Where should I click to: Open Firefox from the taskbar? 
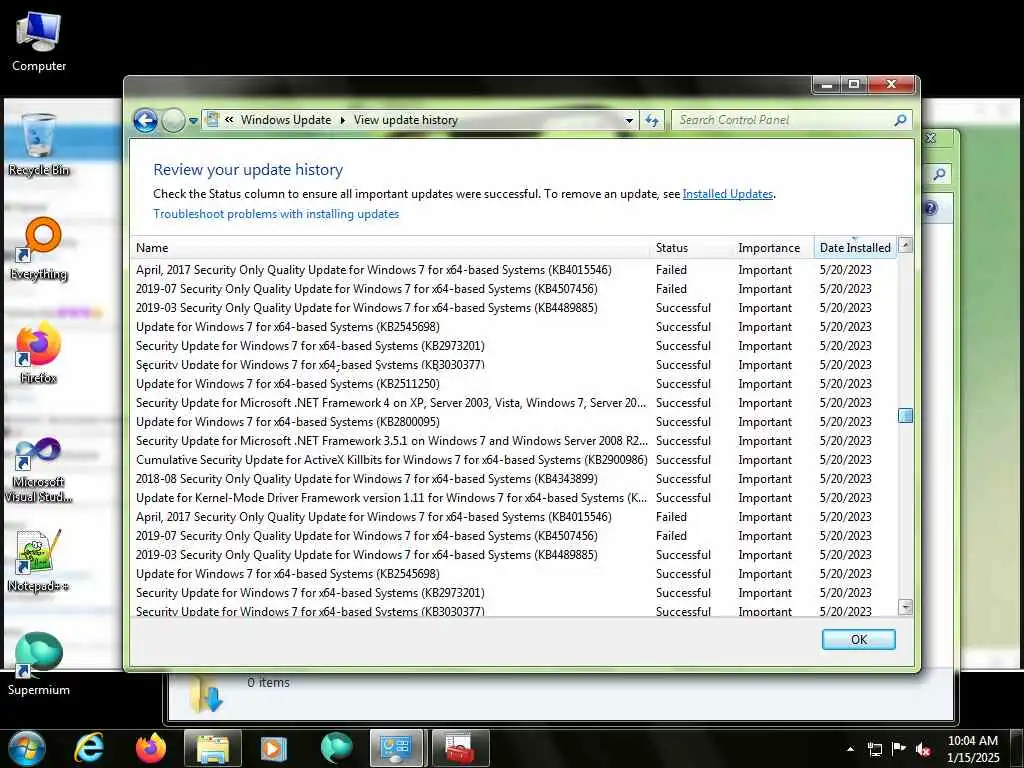point(151,748)
